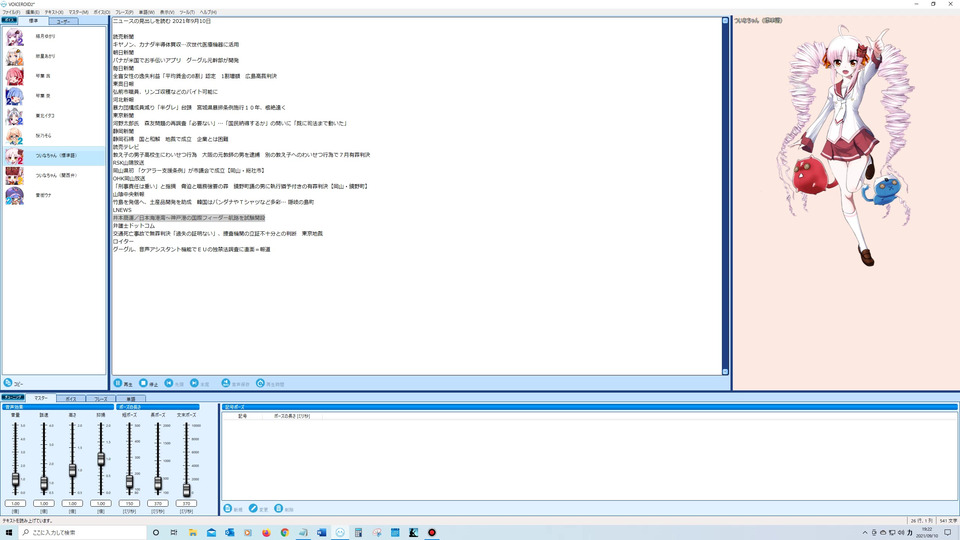
Task: Select the 琴葉 葵 voice with blue hair
Action: (15, 96)
